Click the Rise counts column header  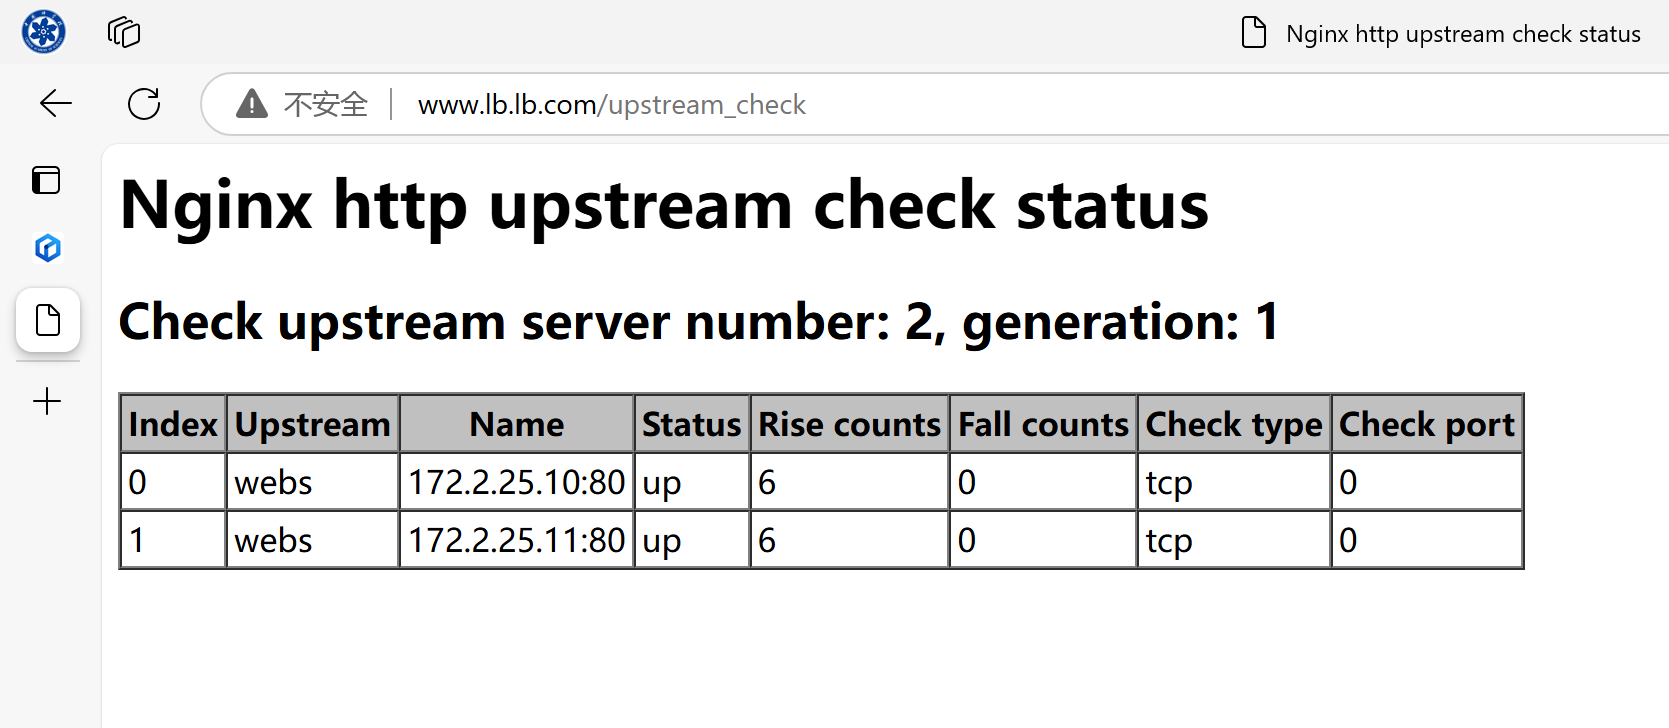click(x=849, y=424)
